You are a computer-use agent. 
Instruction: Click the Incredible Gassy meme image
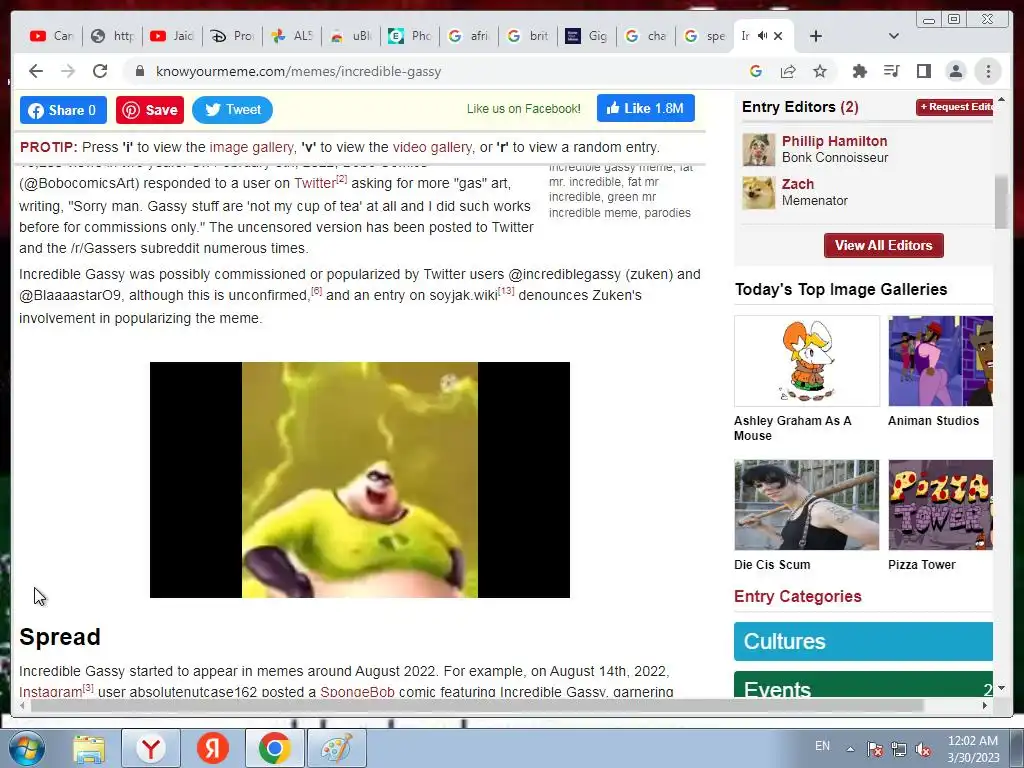[360, 480]
